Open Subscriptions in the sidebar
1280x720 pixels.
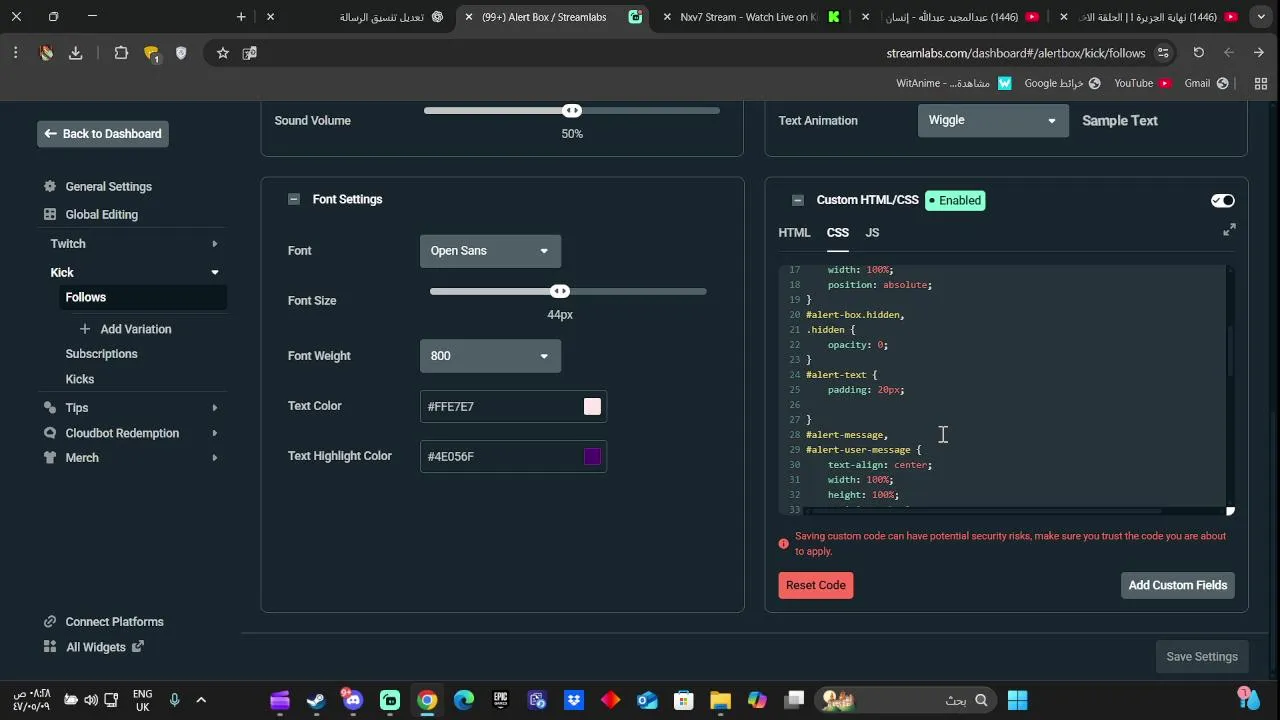(101, 354)
